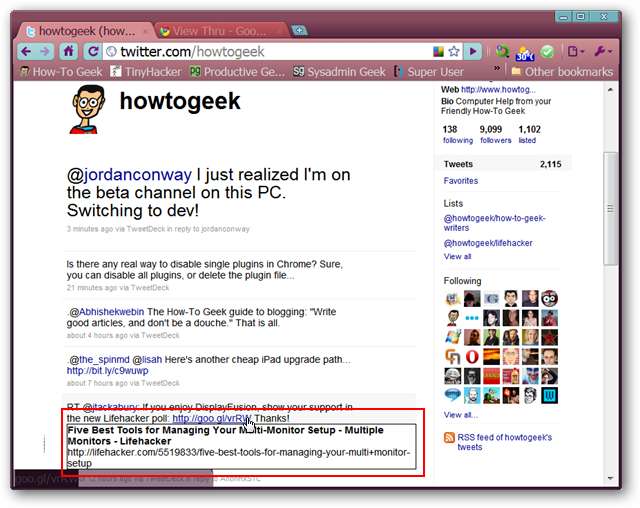Click the vertical scrollbar thumb
Image resolution: width=640 pixels, height=508 pixels.
tap(610, 209)
